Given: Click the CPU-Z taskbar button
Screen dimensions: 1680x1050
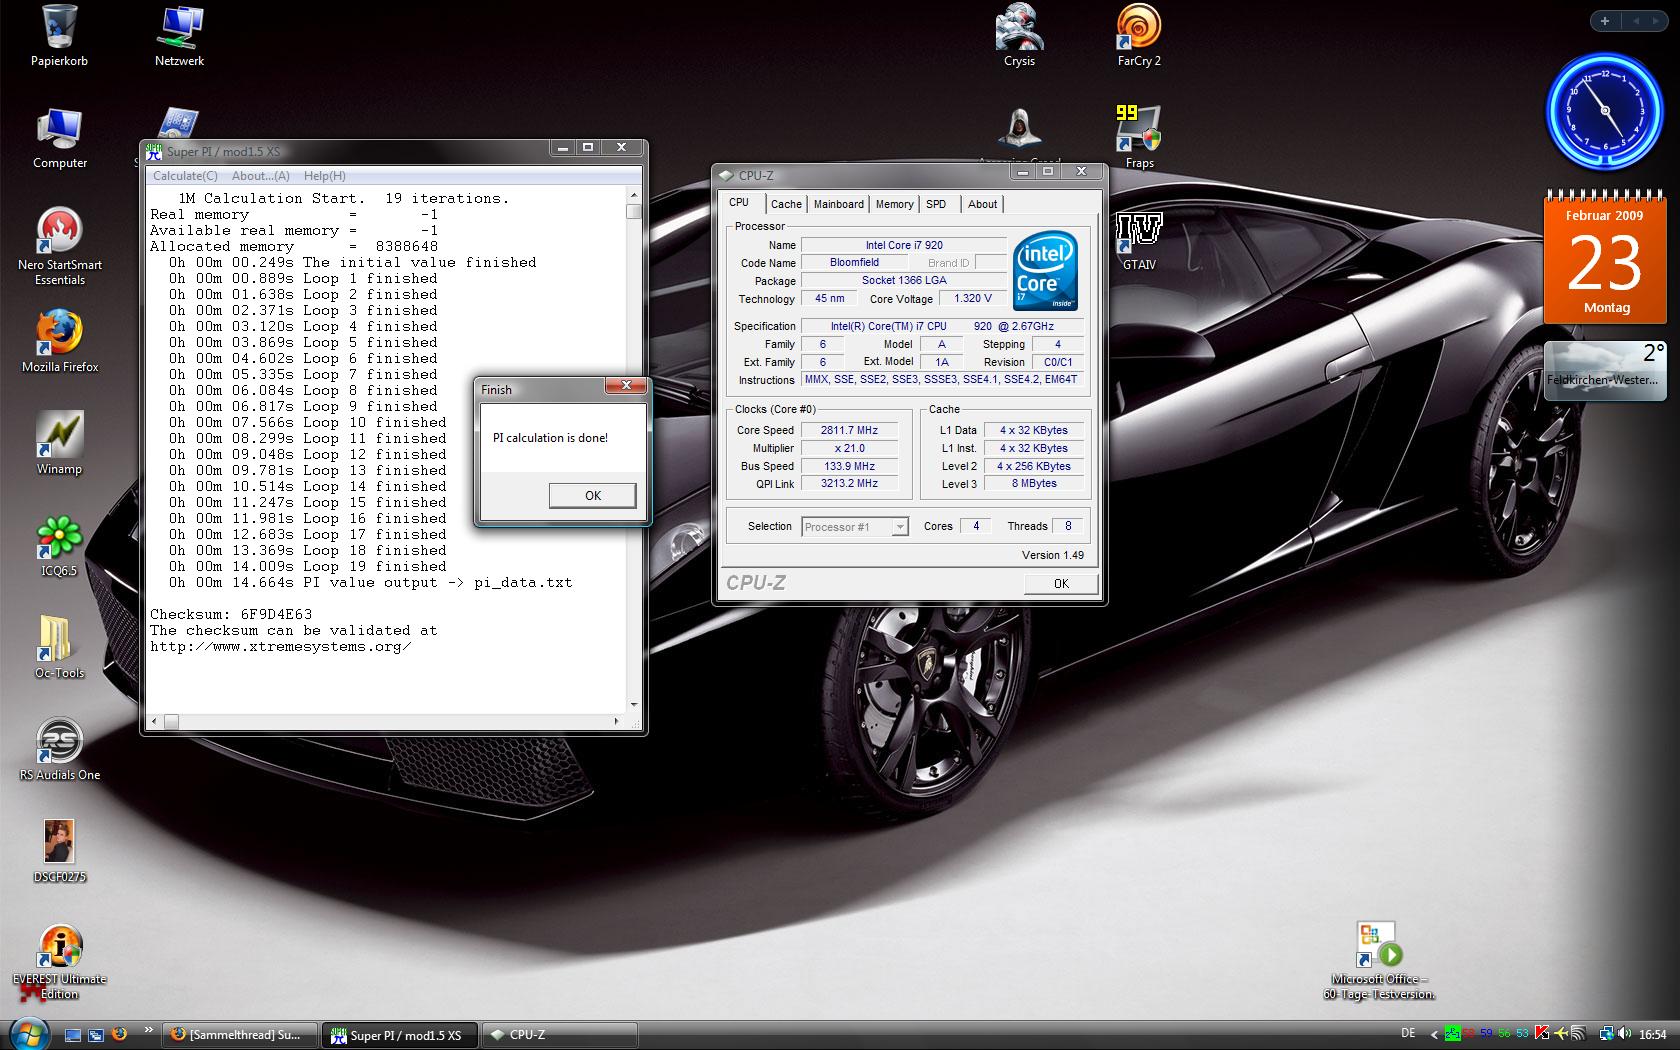Looking at the screenshot, I should [x=560, y=1035].
